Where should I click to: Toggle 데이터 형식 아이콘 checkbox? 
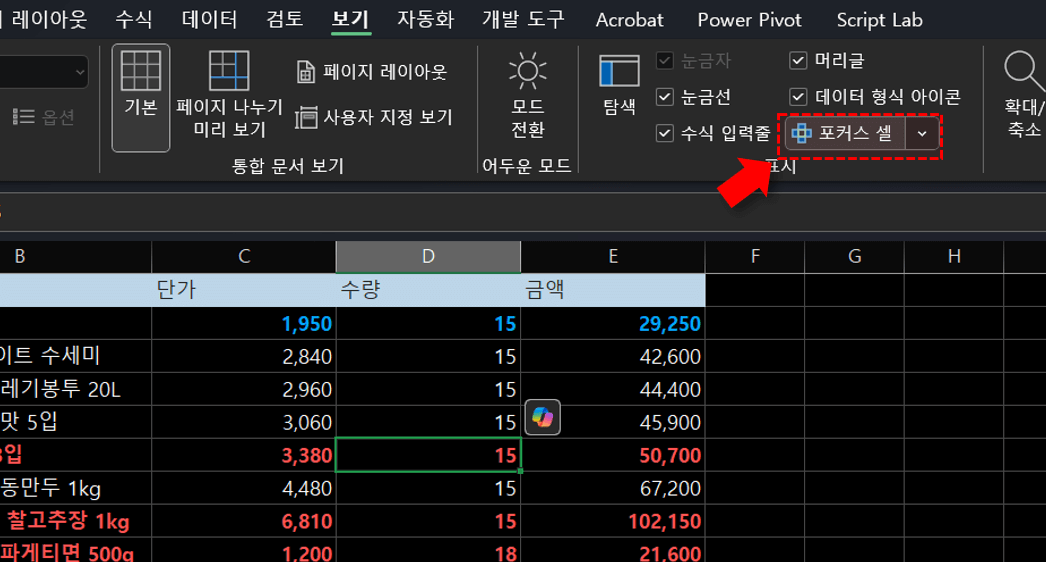pyautogui.click(x=798, y=97)
